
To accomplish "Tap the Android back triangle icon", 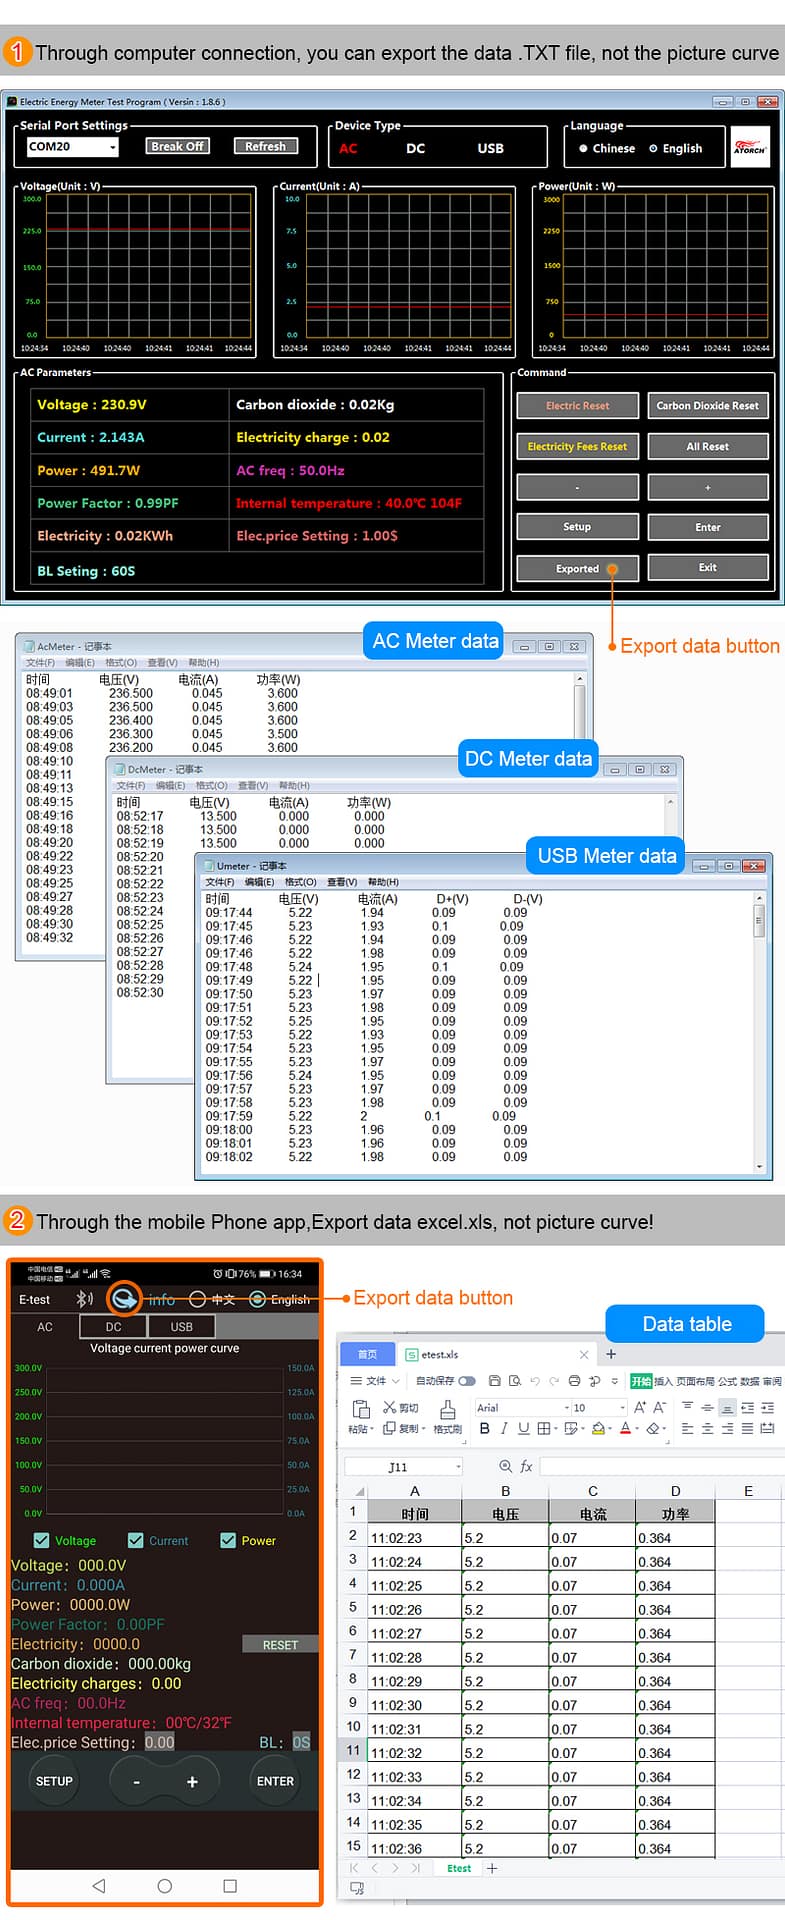I will point(98,1885).
